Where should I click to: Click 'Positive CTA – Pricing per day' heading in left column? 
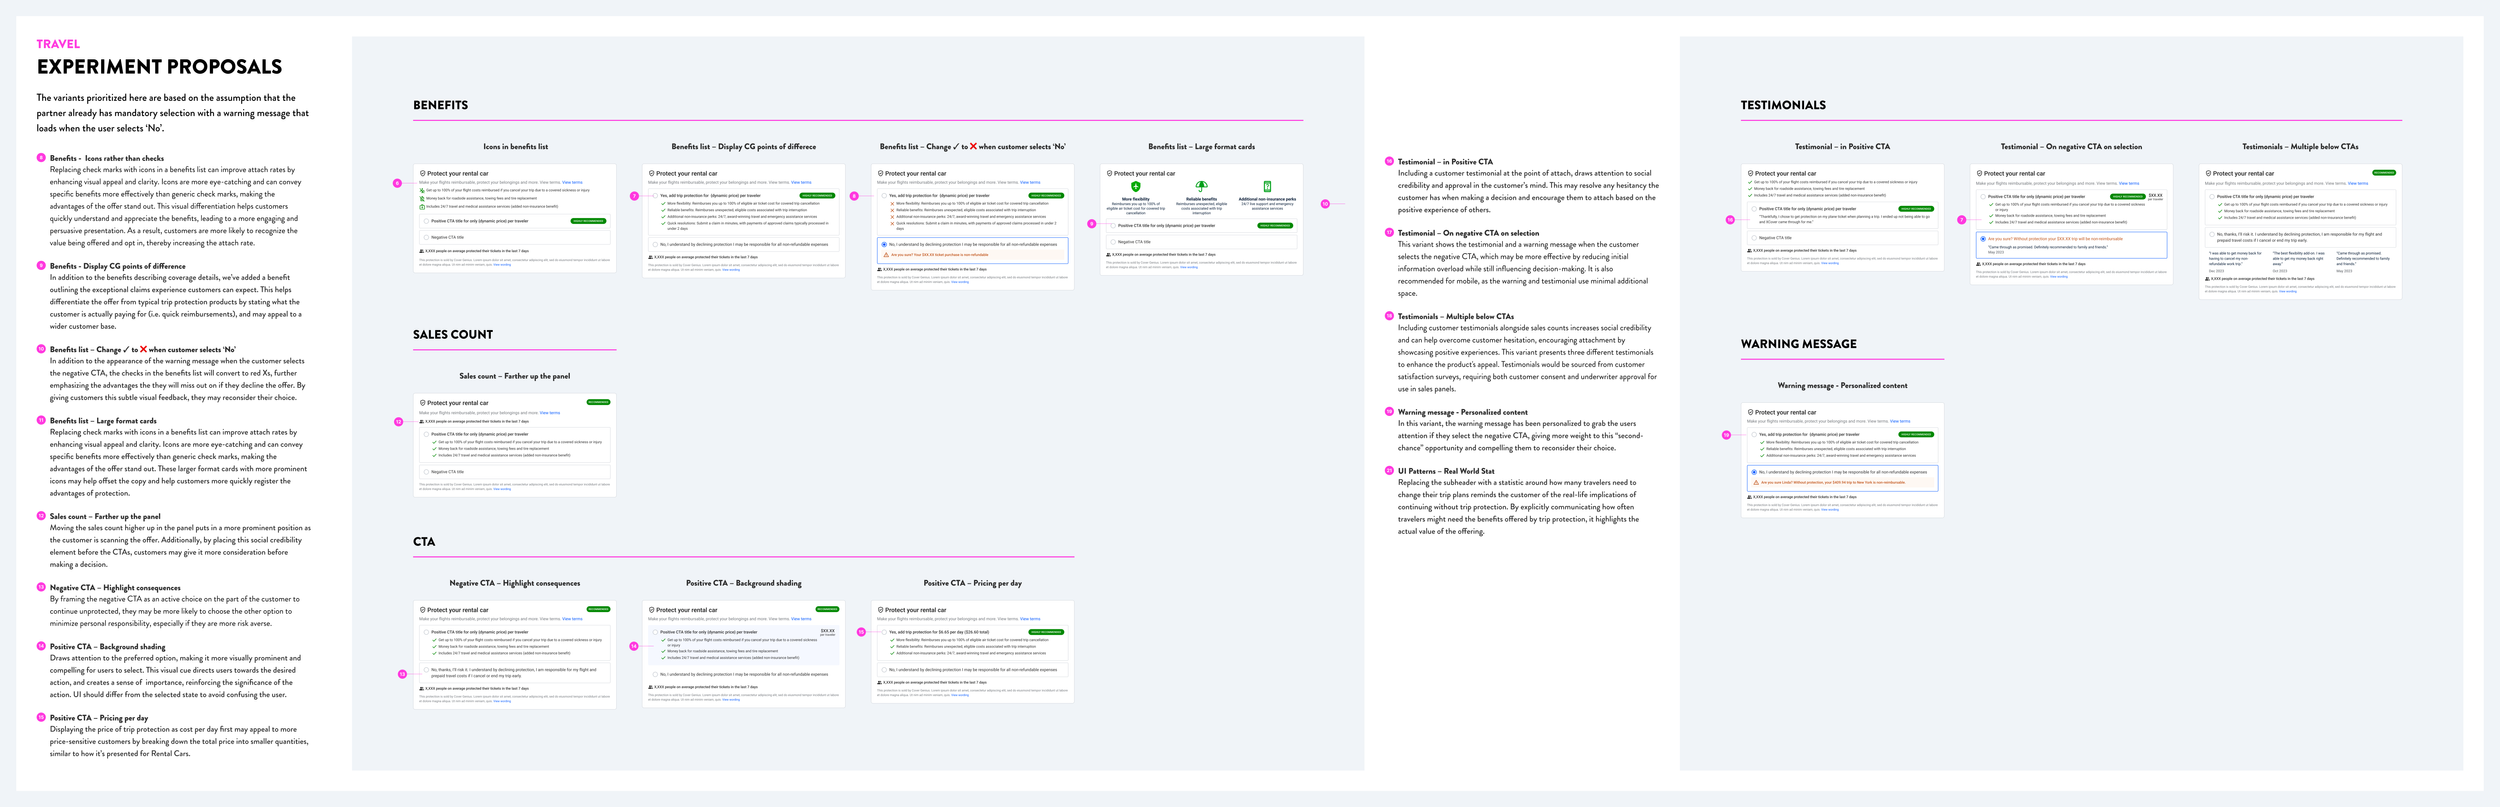pos(99,718)
